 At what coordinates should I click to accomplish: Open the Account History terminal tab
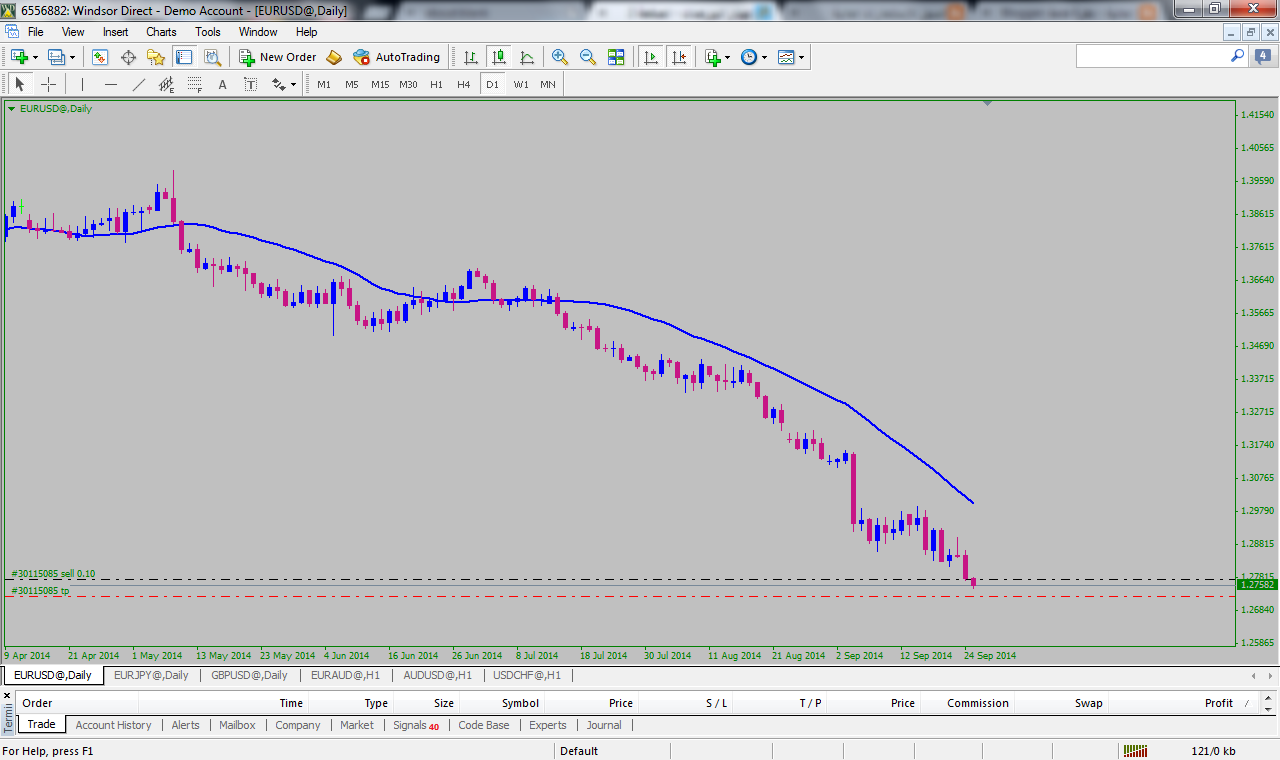coord(114,725)
